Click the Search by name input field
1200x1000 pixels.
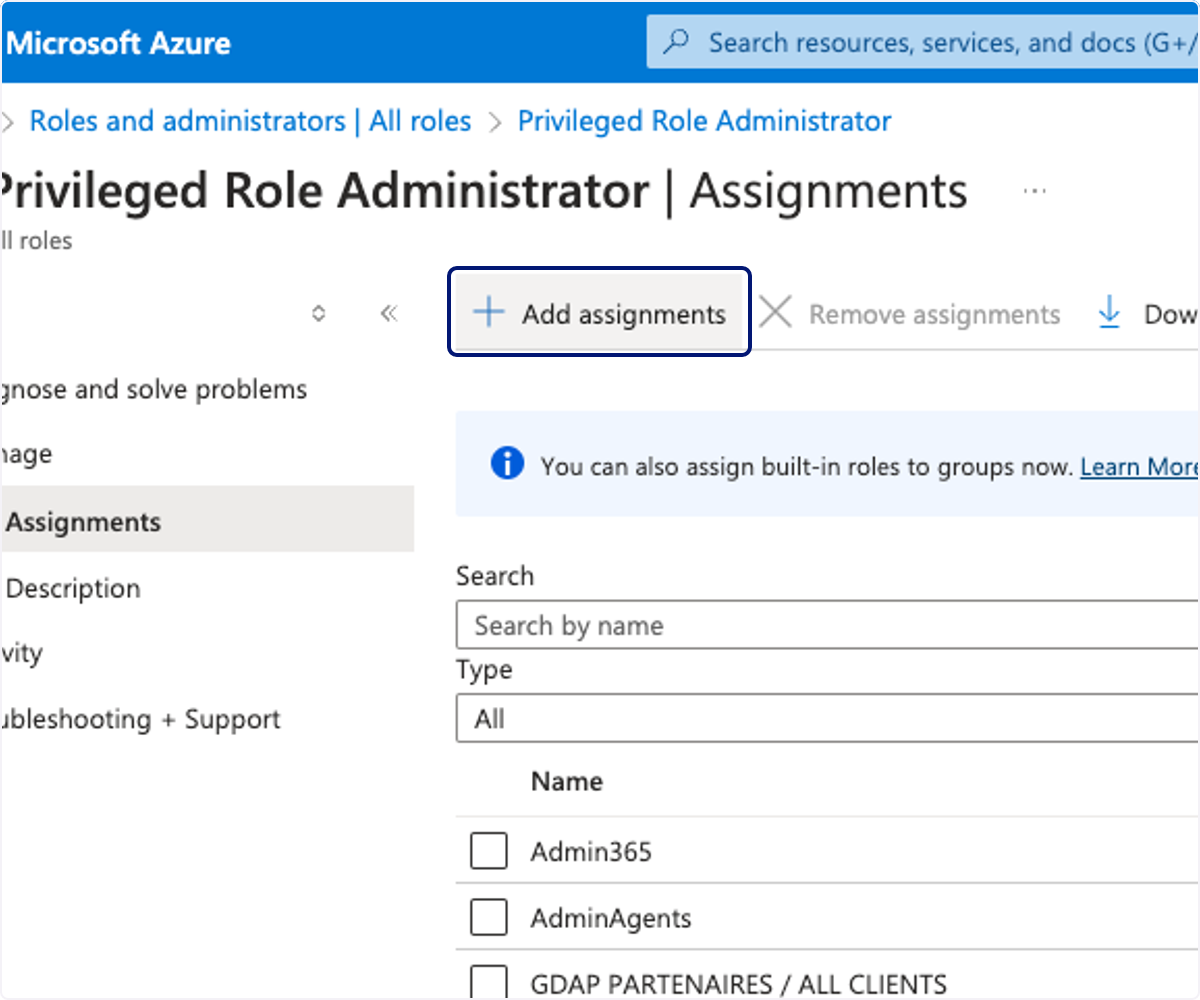[827, 626]
